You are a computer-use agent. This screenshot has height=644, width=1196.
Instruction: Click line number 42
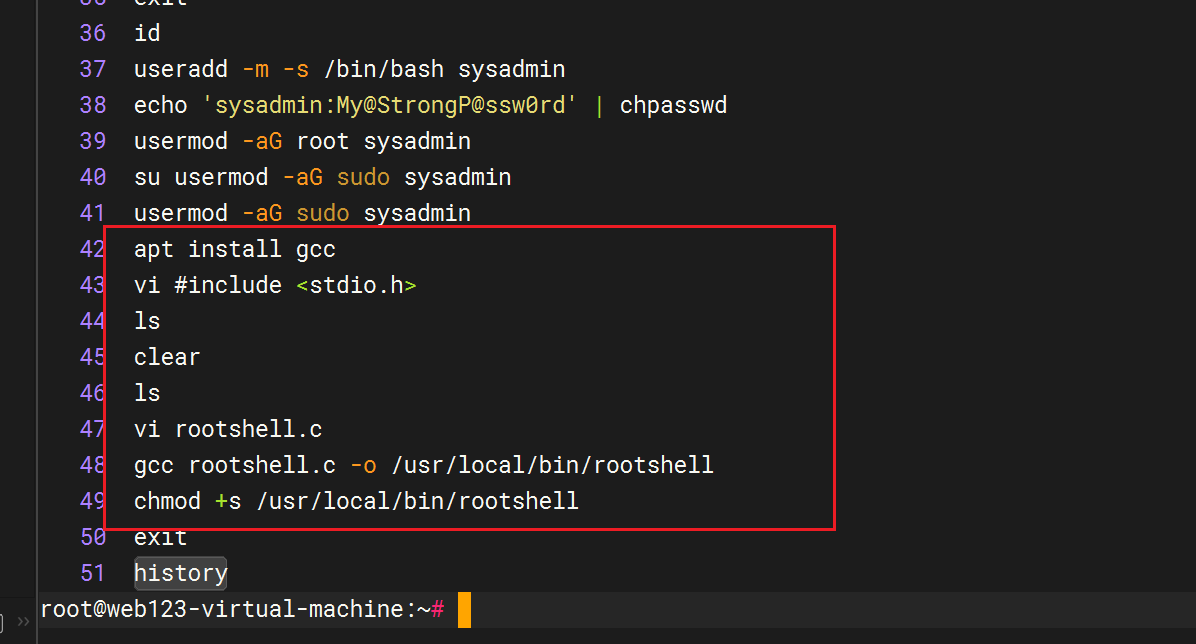[x=93, y=249]
